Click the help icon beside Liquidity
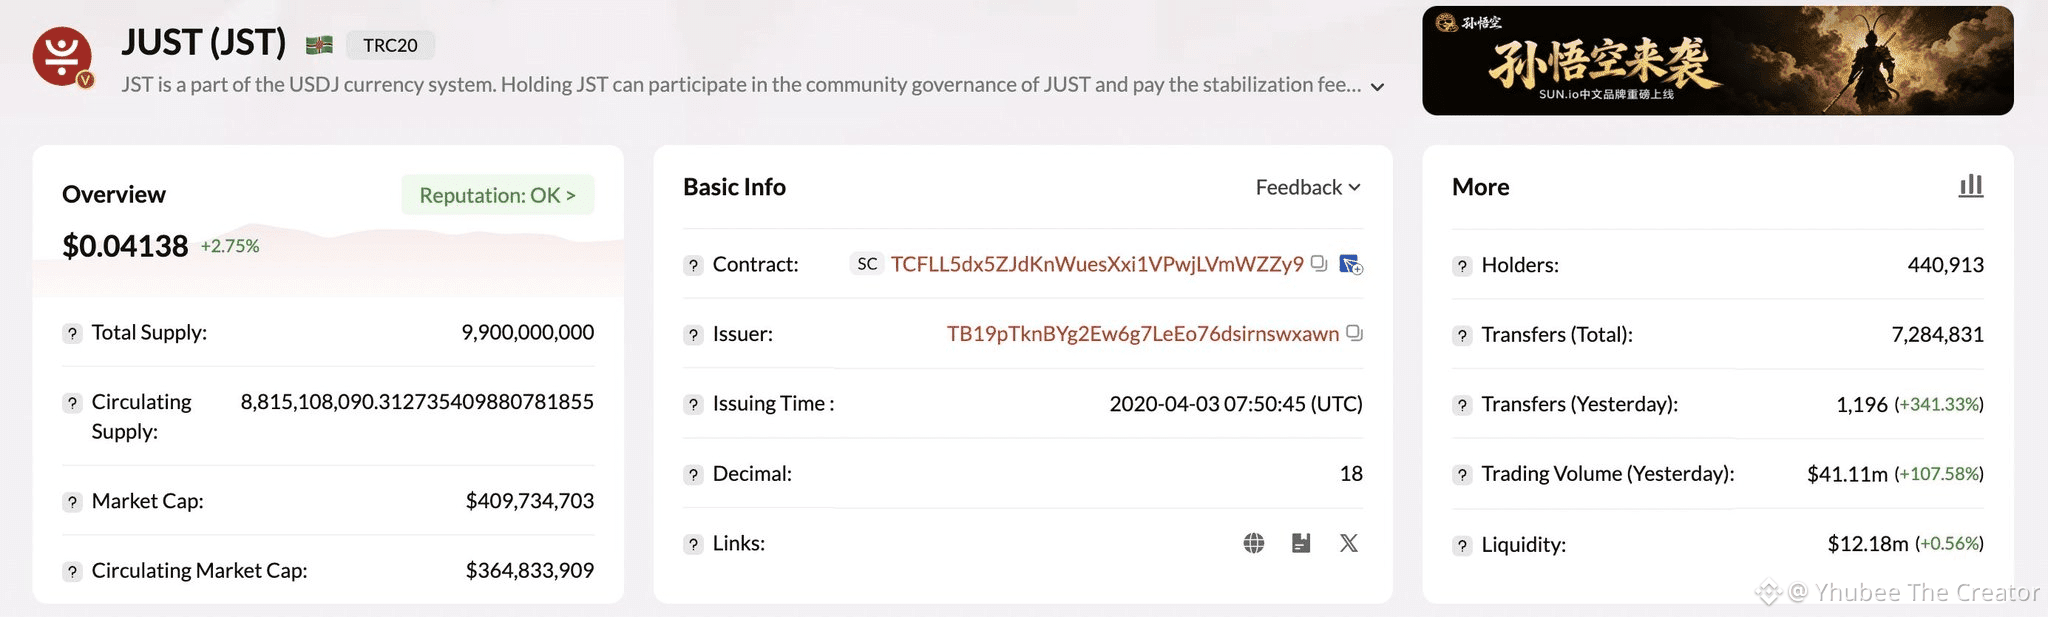This screenshot has width=2048, height=617. coord(1462,545)
